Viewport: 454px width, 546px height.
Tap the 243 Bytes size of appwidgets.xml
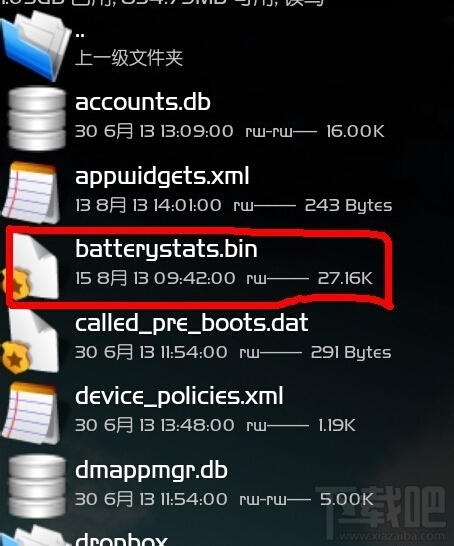tap(349, 205)
